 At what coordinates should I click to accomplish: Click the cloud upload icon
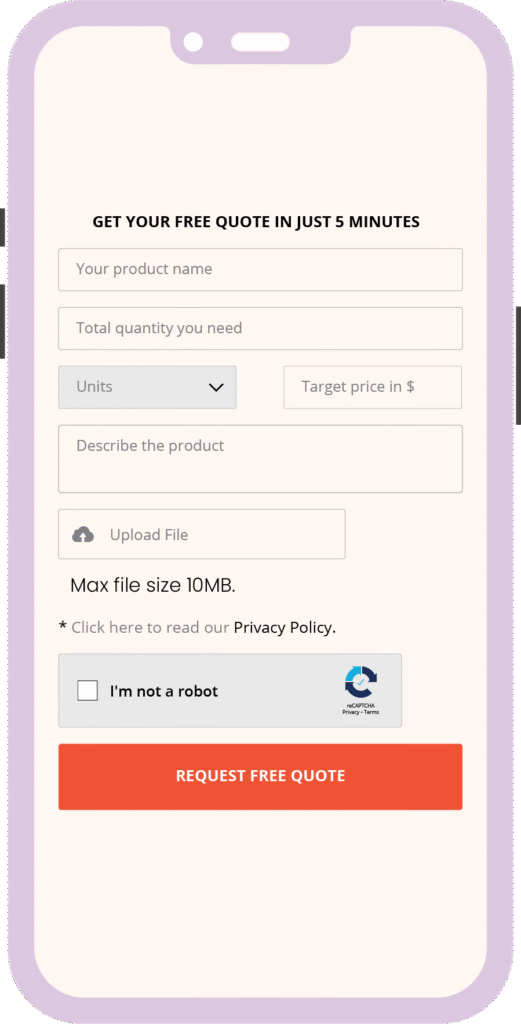click(83, 535)
